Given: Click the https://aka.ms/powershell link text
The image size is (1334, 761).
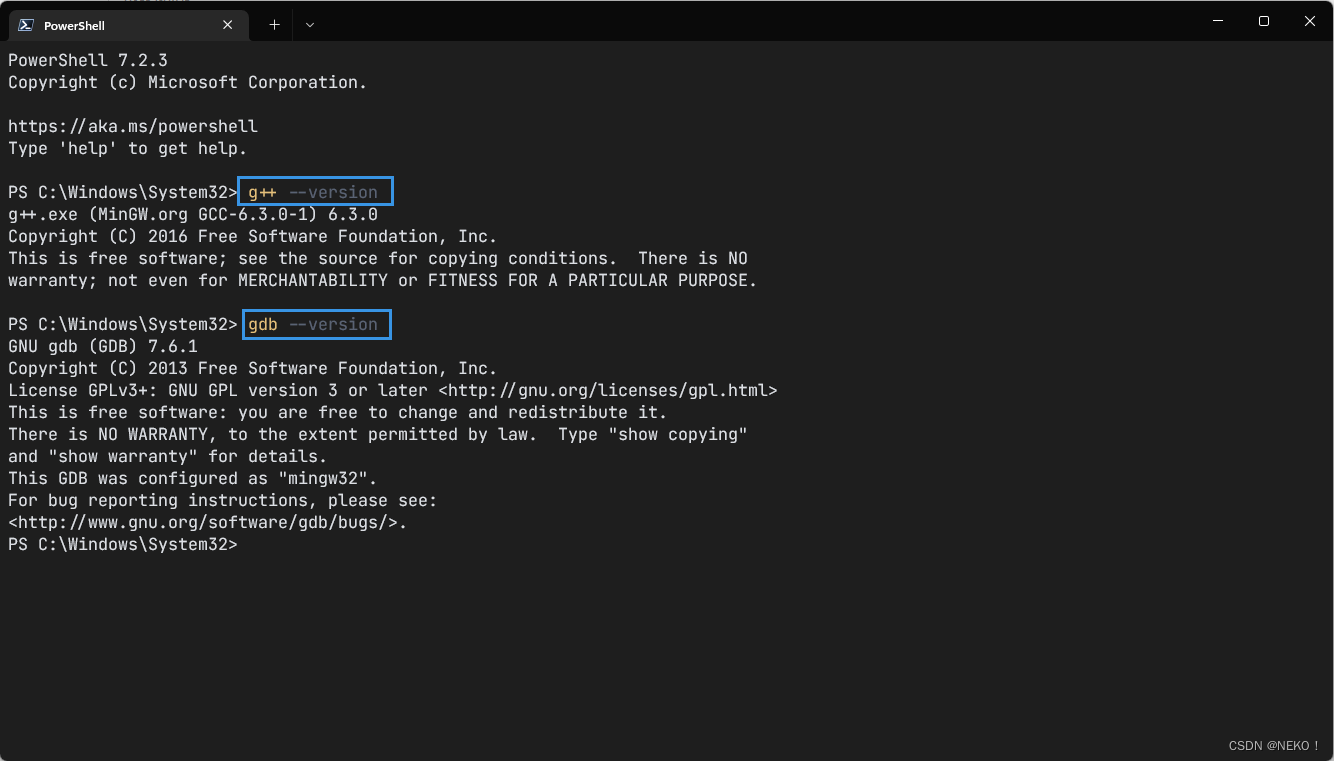Looking at the screenshot, I should 133,127.
